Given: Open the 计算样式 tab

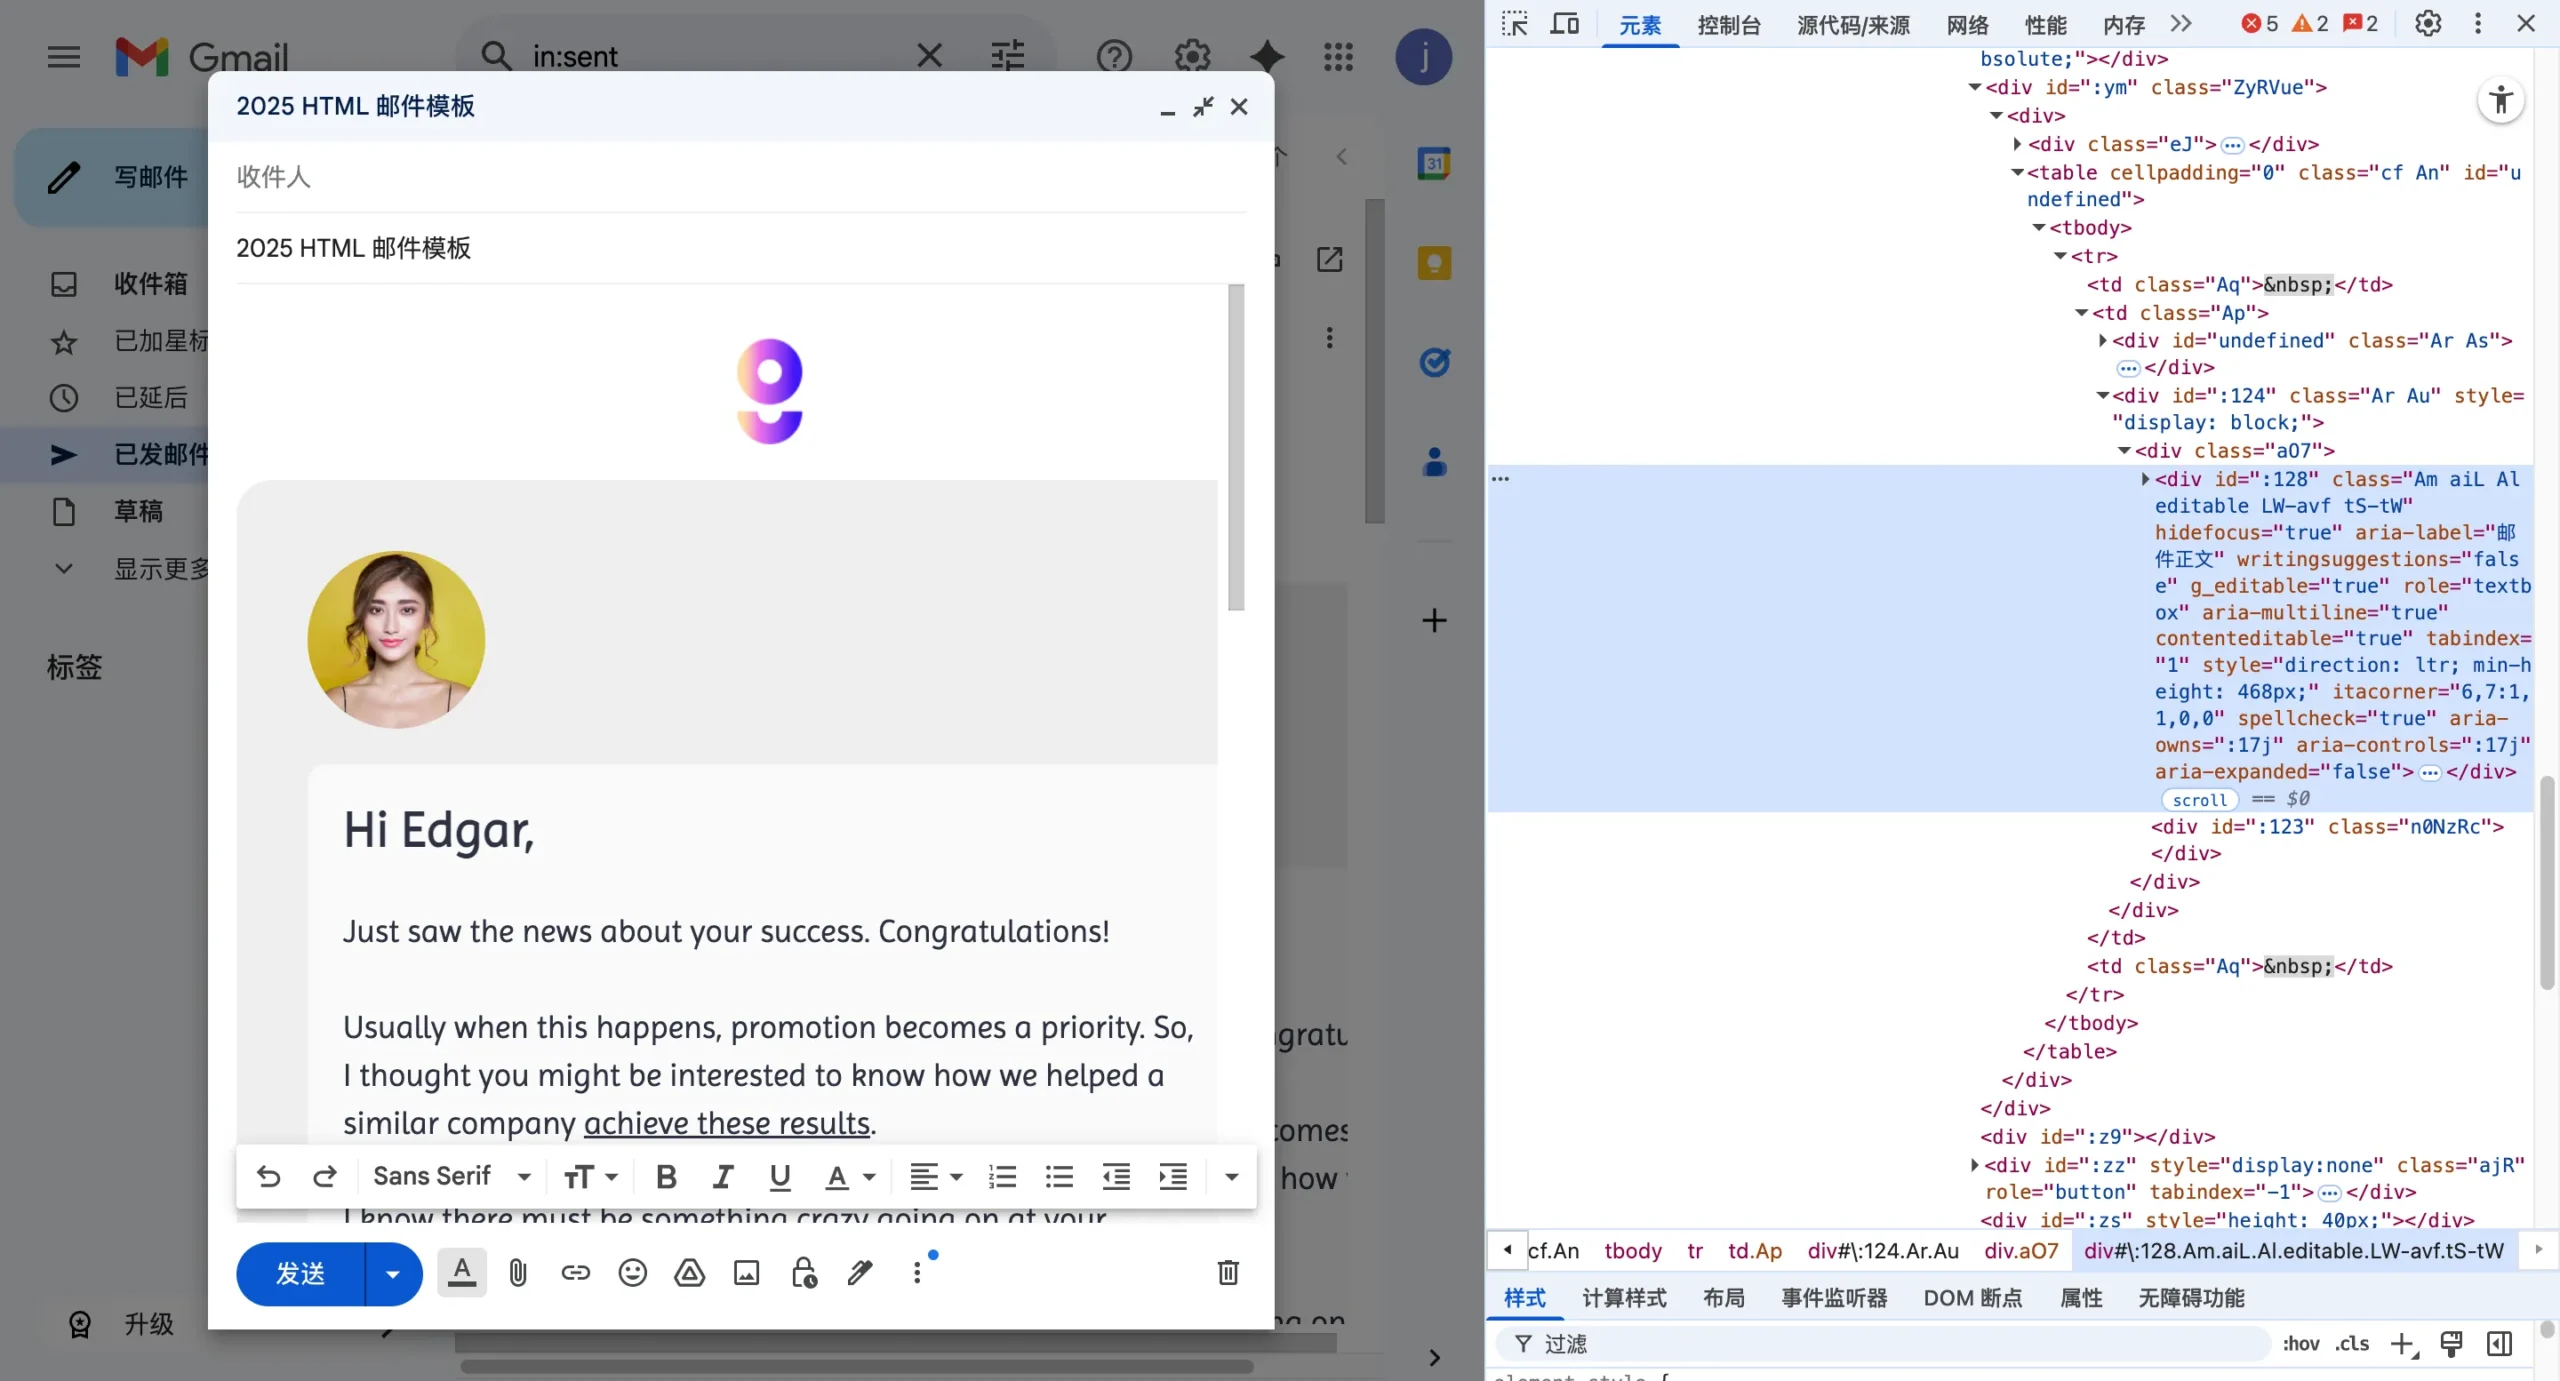Looking at the screenshot, I should [x=1624, y=1298].
